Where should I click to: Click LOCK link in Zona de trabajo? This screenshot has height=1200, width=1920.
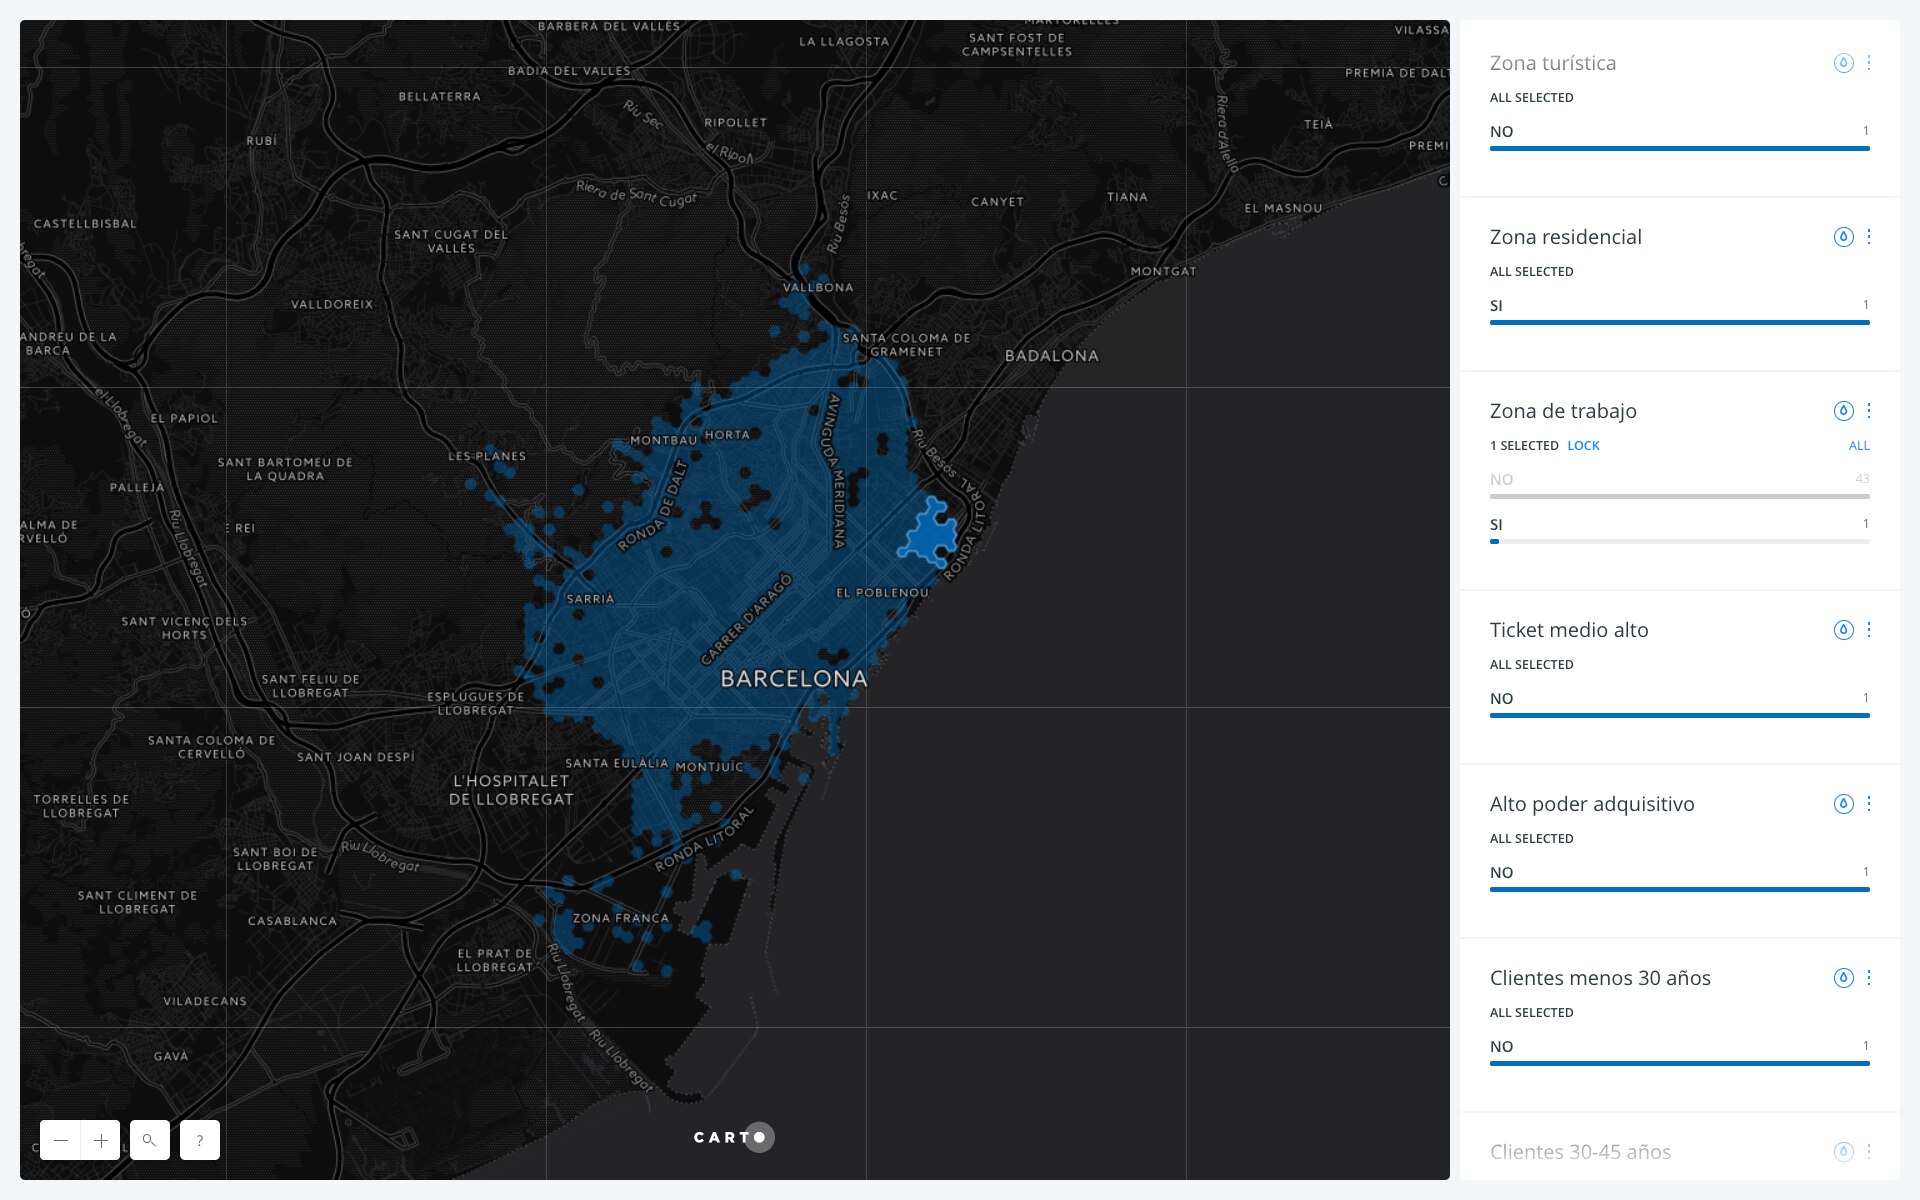1583,446
